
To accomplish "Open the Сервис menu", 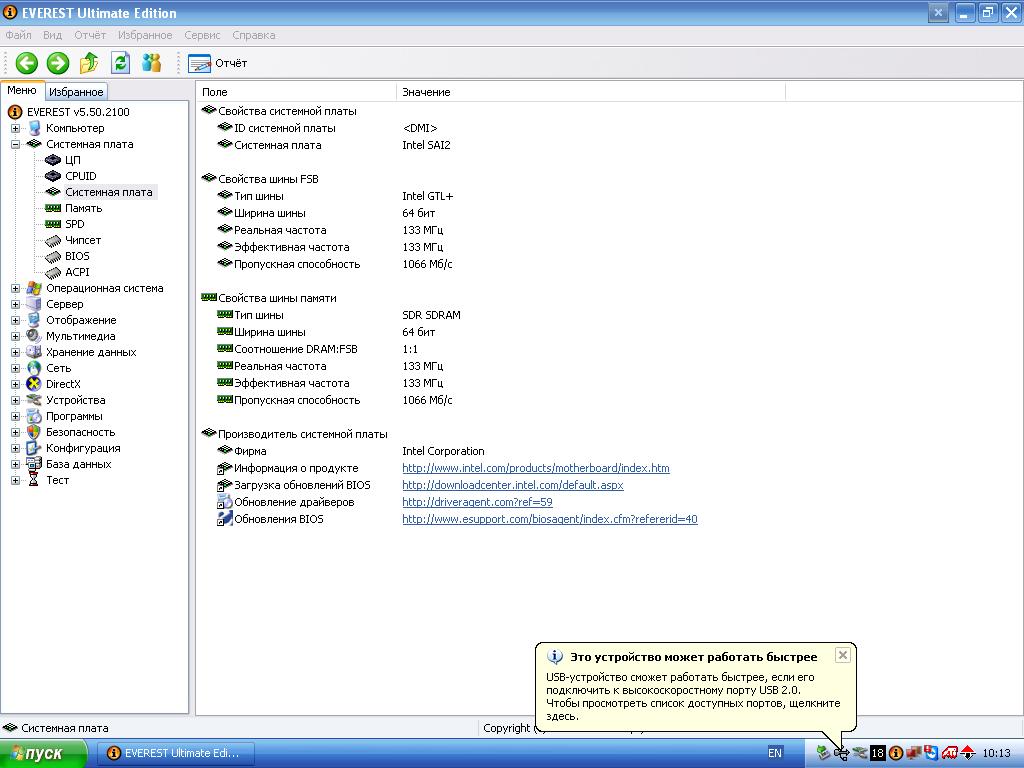I will tap(202, 35).
